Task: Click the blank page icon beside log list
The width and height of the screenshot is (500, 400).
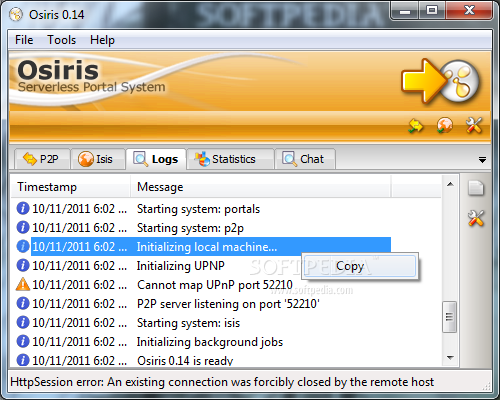Action: (476, 188)
